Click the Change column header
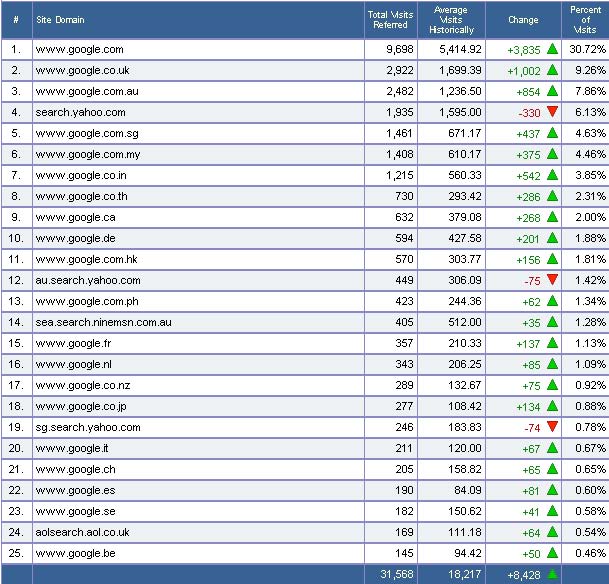Image resolution: width=609 pixels, height=584 pixels. 523,20
